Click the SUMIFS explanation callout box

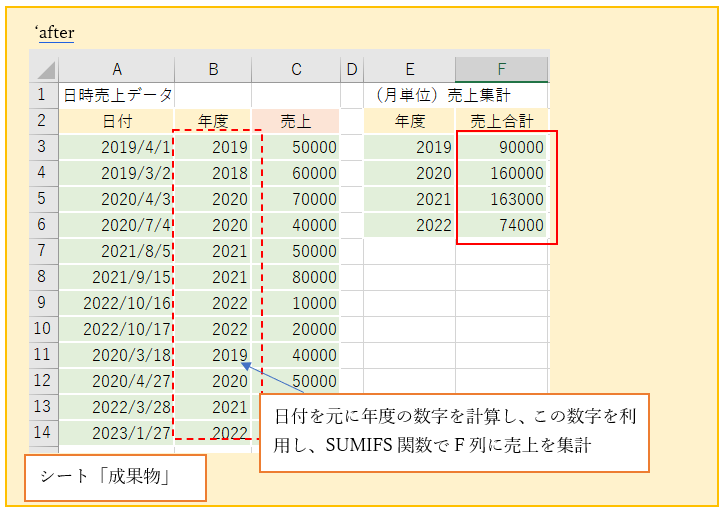(x=454, y=432)
